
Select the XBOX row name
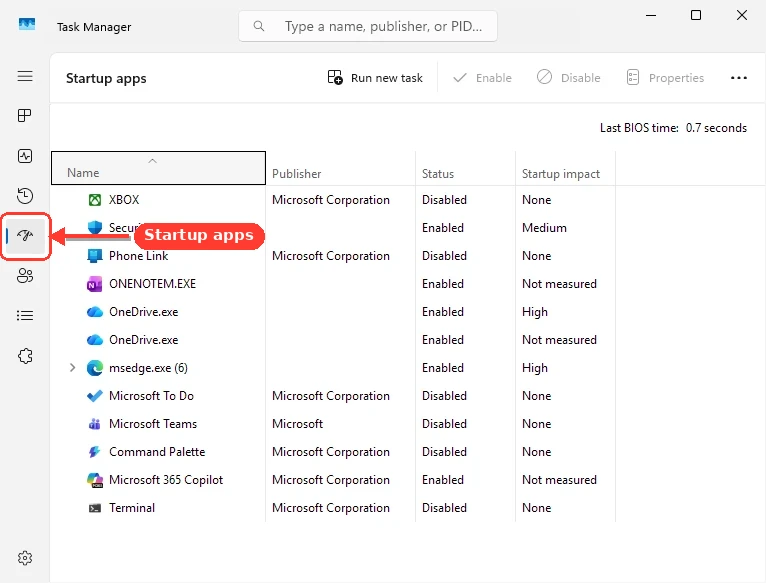tap(124, 200)
